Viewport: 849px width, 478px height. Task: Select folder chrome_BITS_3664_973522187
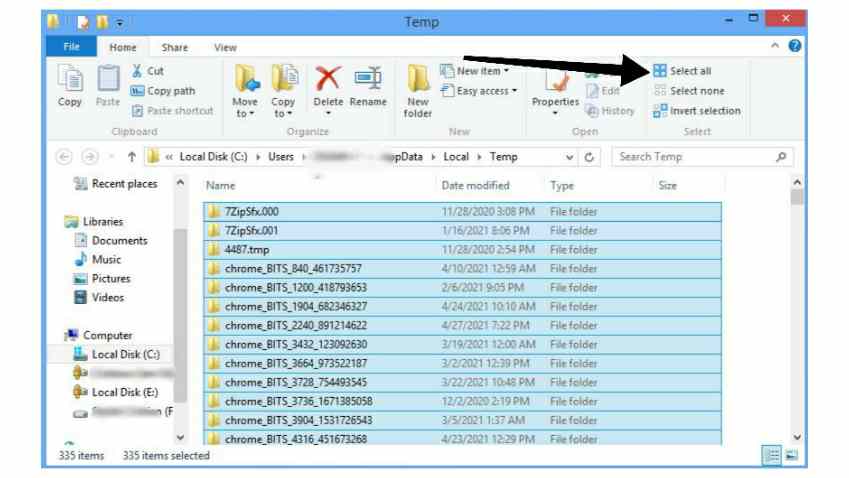[x=462, y=363]
